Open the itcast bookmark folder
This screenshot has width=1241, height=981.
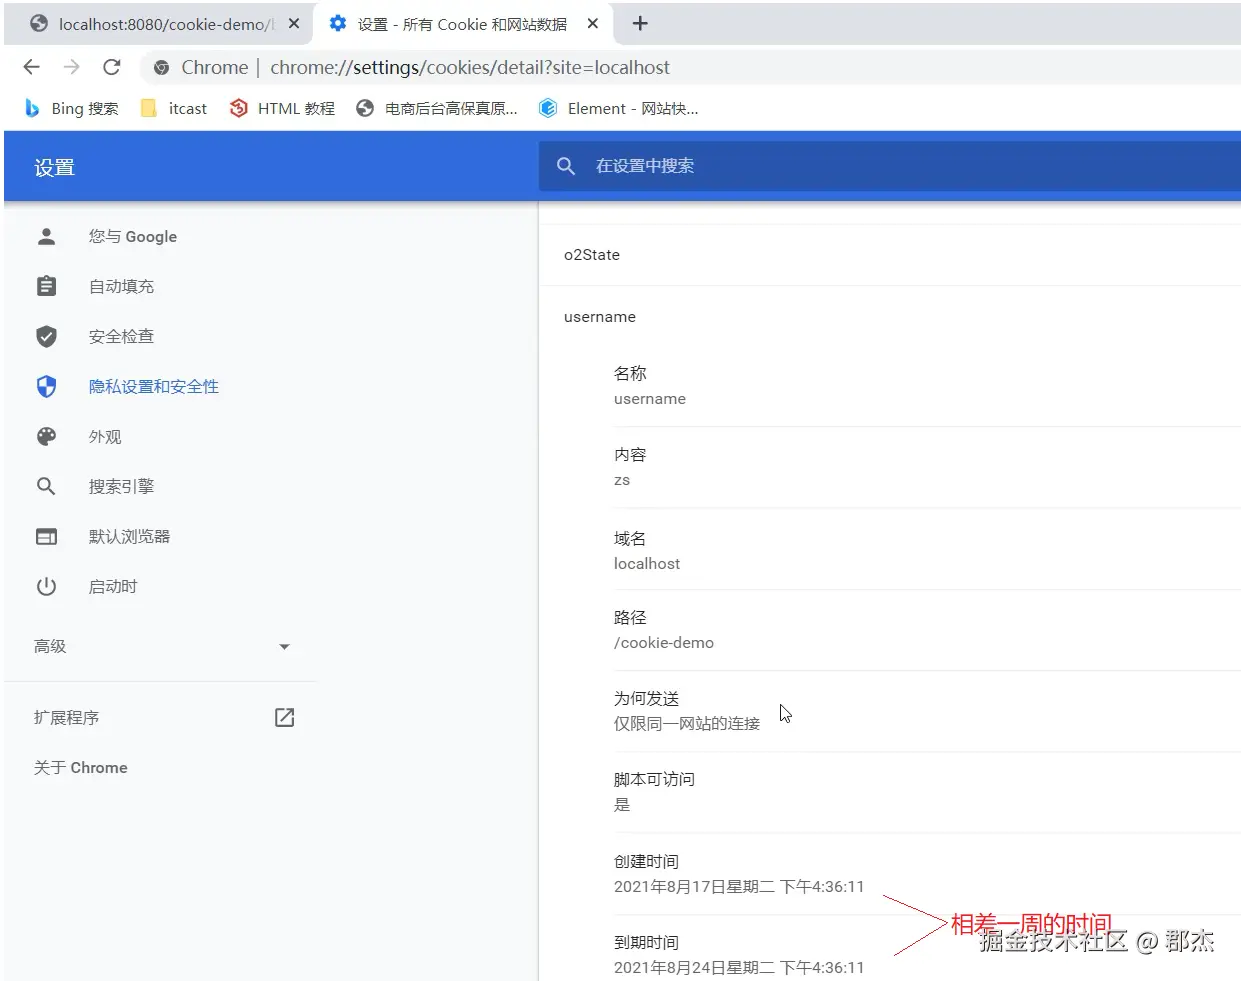(175, 108)
